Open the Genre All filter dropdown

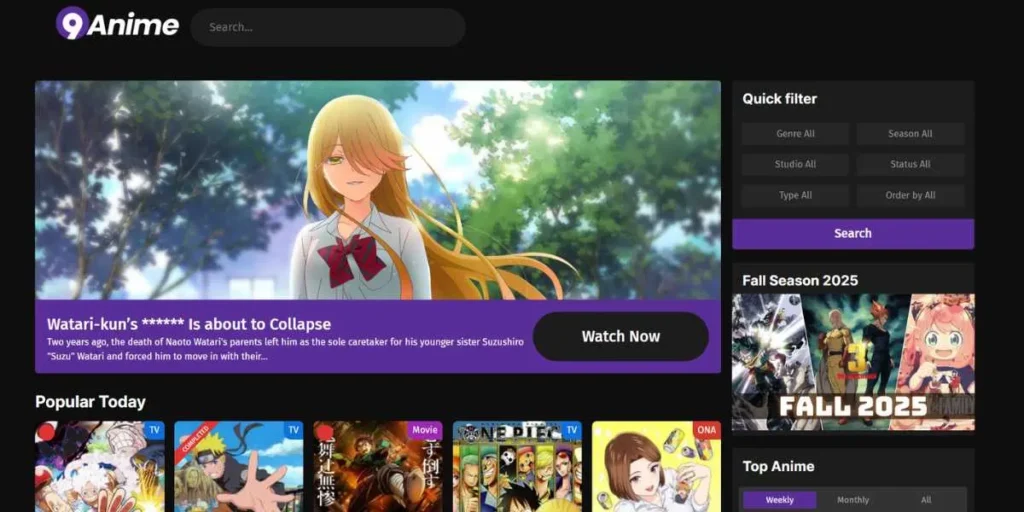pyautogui.click(x=795, y=134)
